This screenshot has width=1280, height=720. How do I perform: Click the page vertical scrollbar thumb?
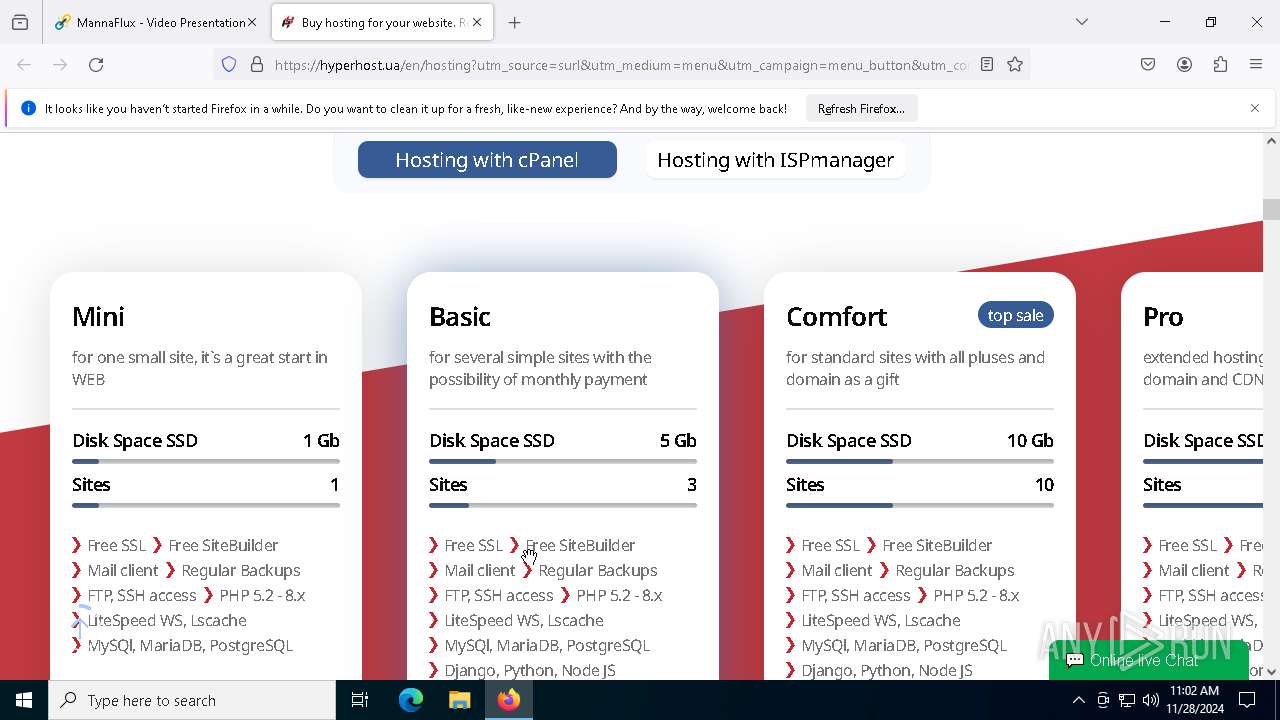coord(1271,209)
